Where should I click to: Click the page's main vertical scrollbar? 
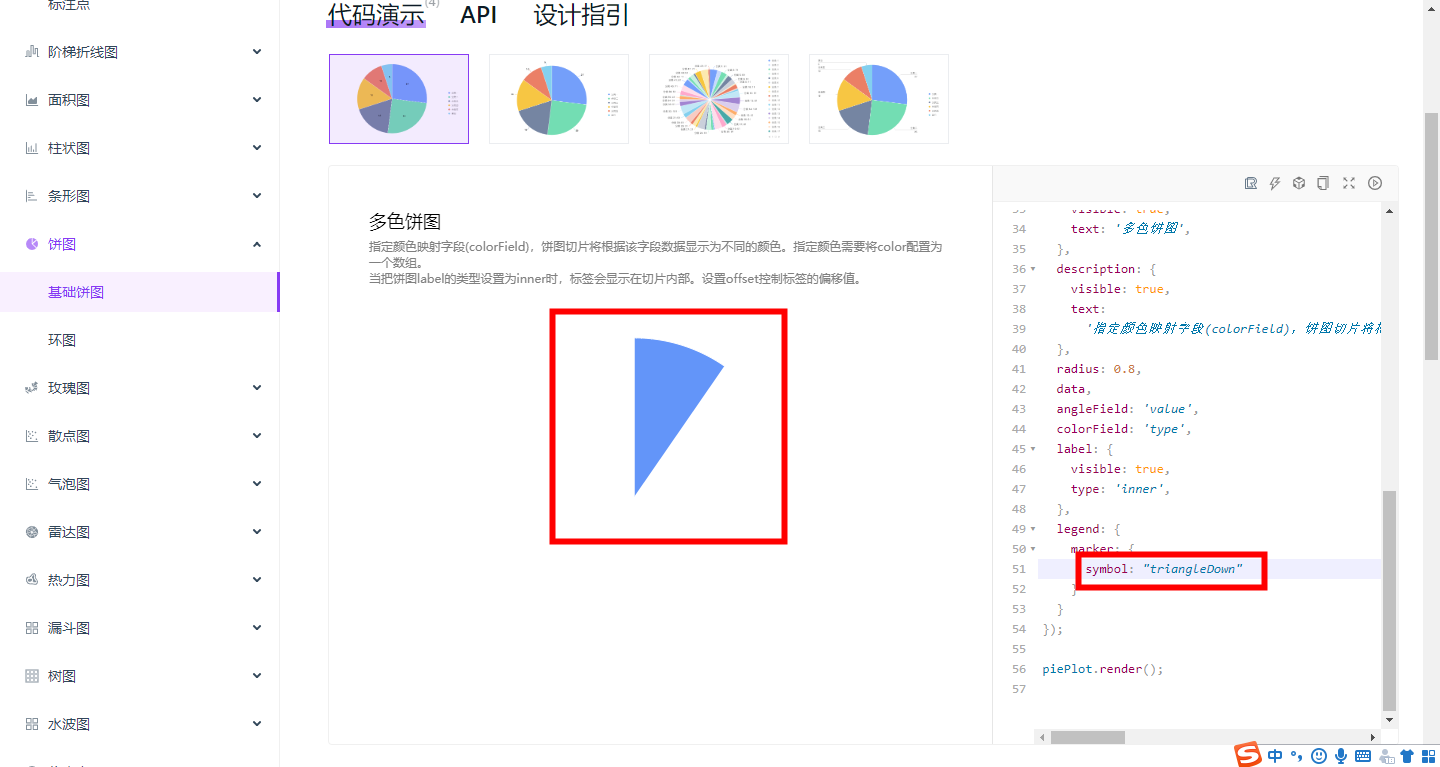(1431, 235)
